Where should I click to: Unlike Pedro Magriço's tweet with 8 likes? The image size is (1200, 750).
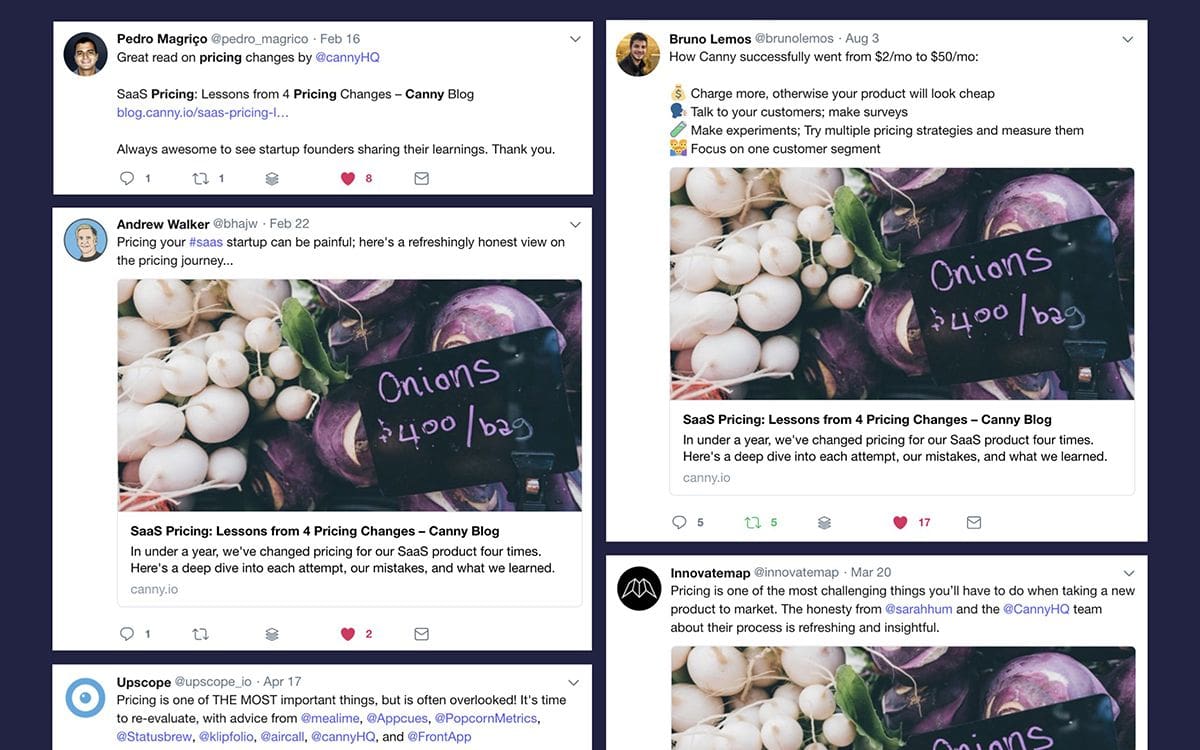pos(347,179)
